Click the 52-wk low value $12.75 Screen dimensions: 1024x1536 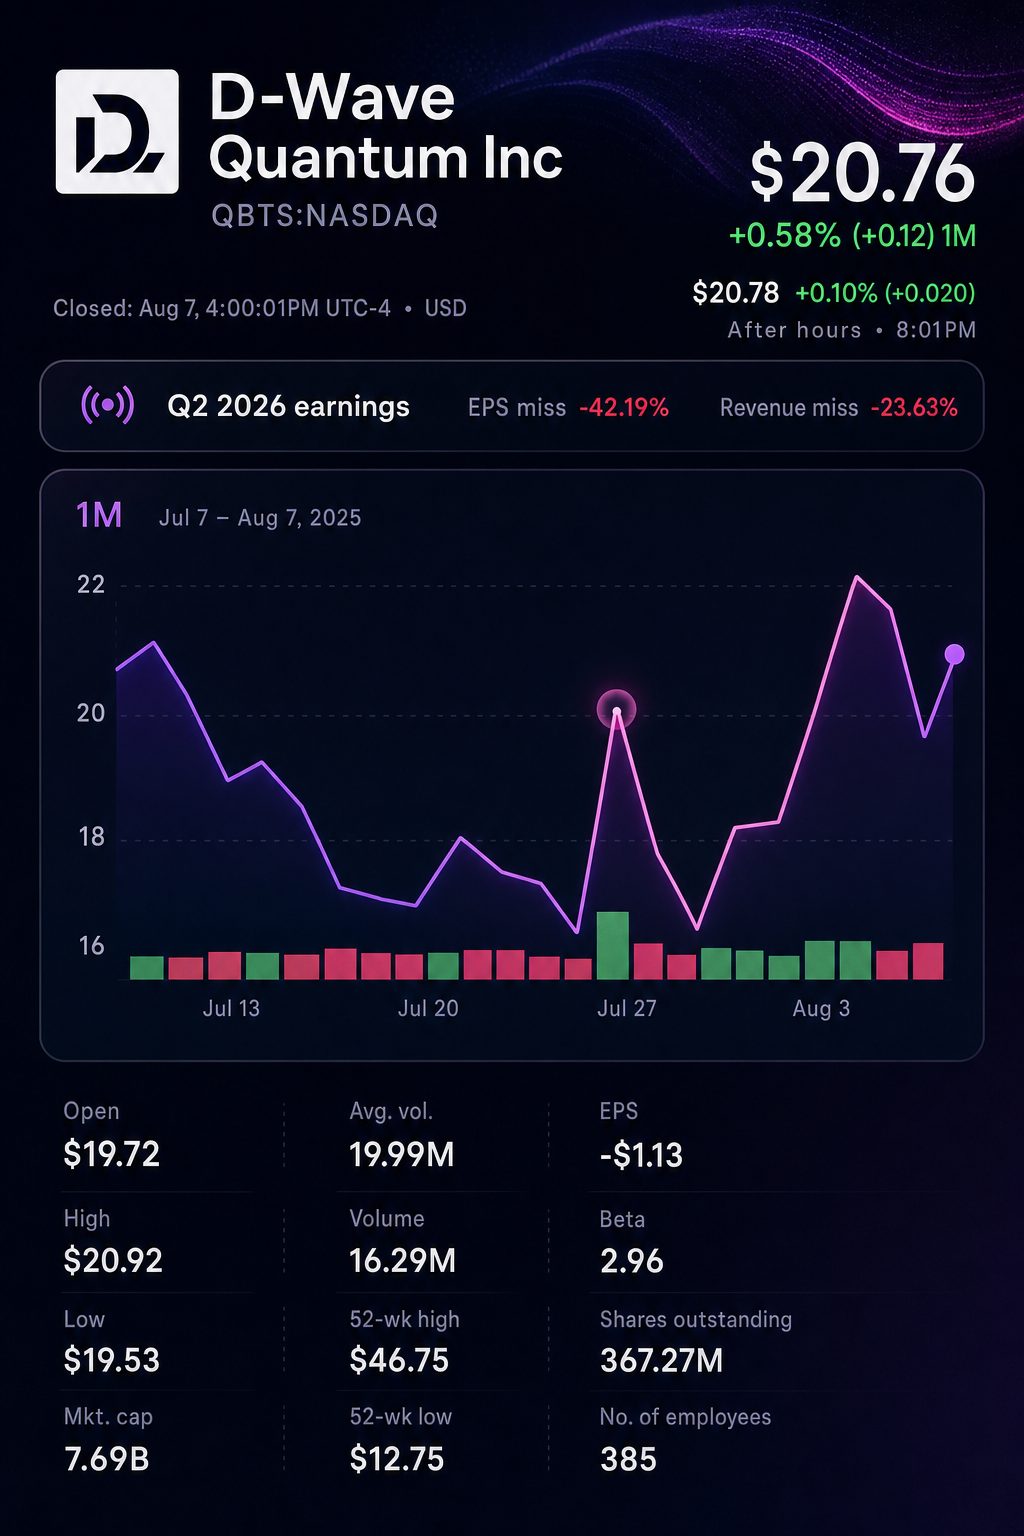point(397,1460)
